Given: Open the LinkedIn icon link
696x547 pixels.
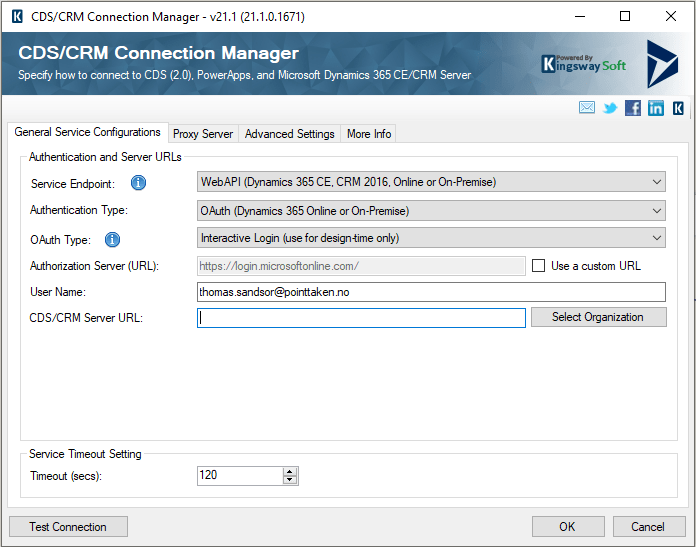Looking at the screenshot, I should 656,108.
